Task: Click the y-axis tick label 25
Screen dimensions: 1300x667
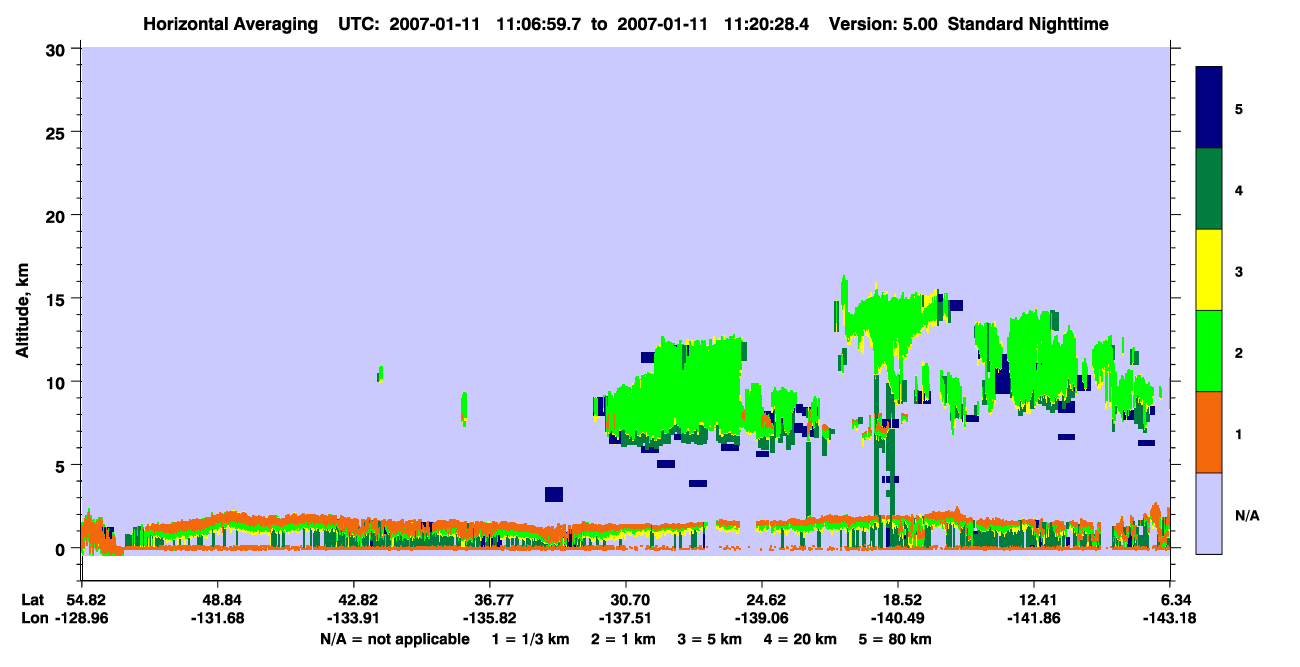Action: pos(58,132)
